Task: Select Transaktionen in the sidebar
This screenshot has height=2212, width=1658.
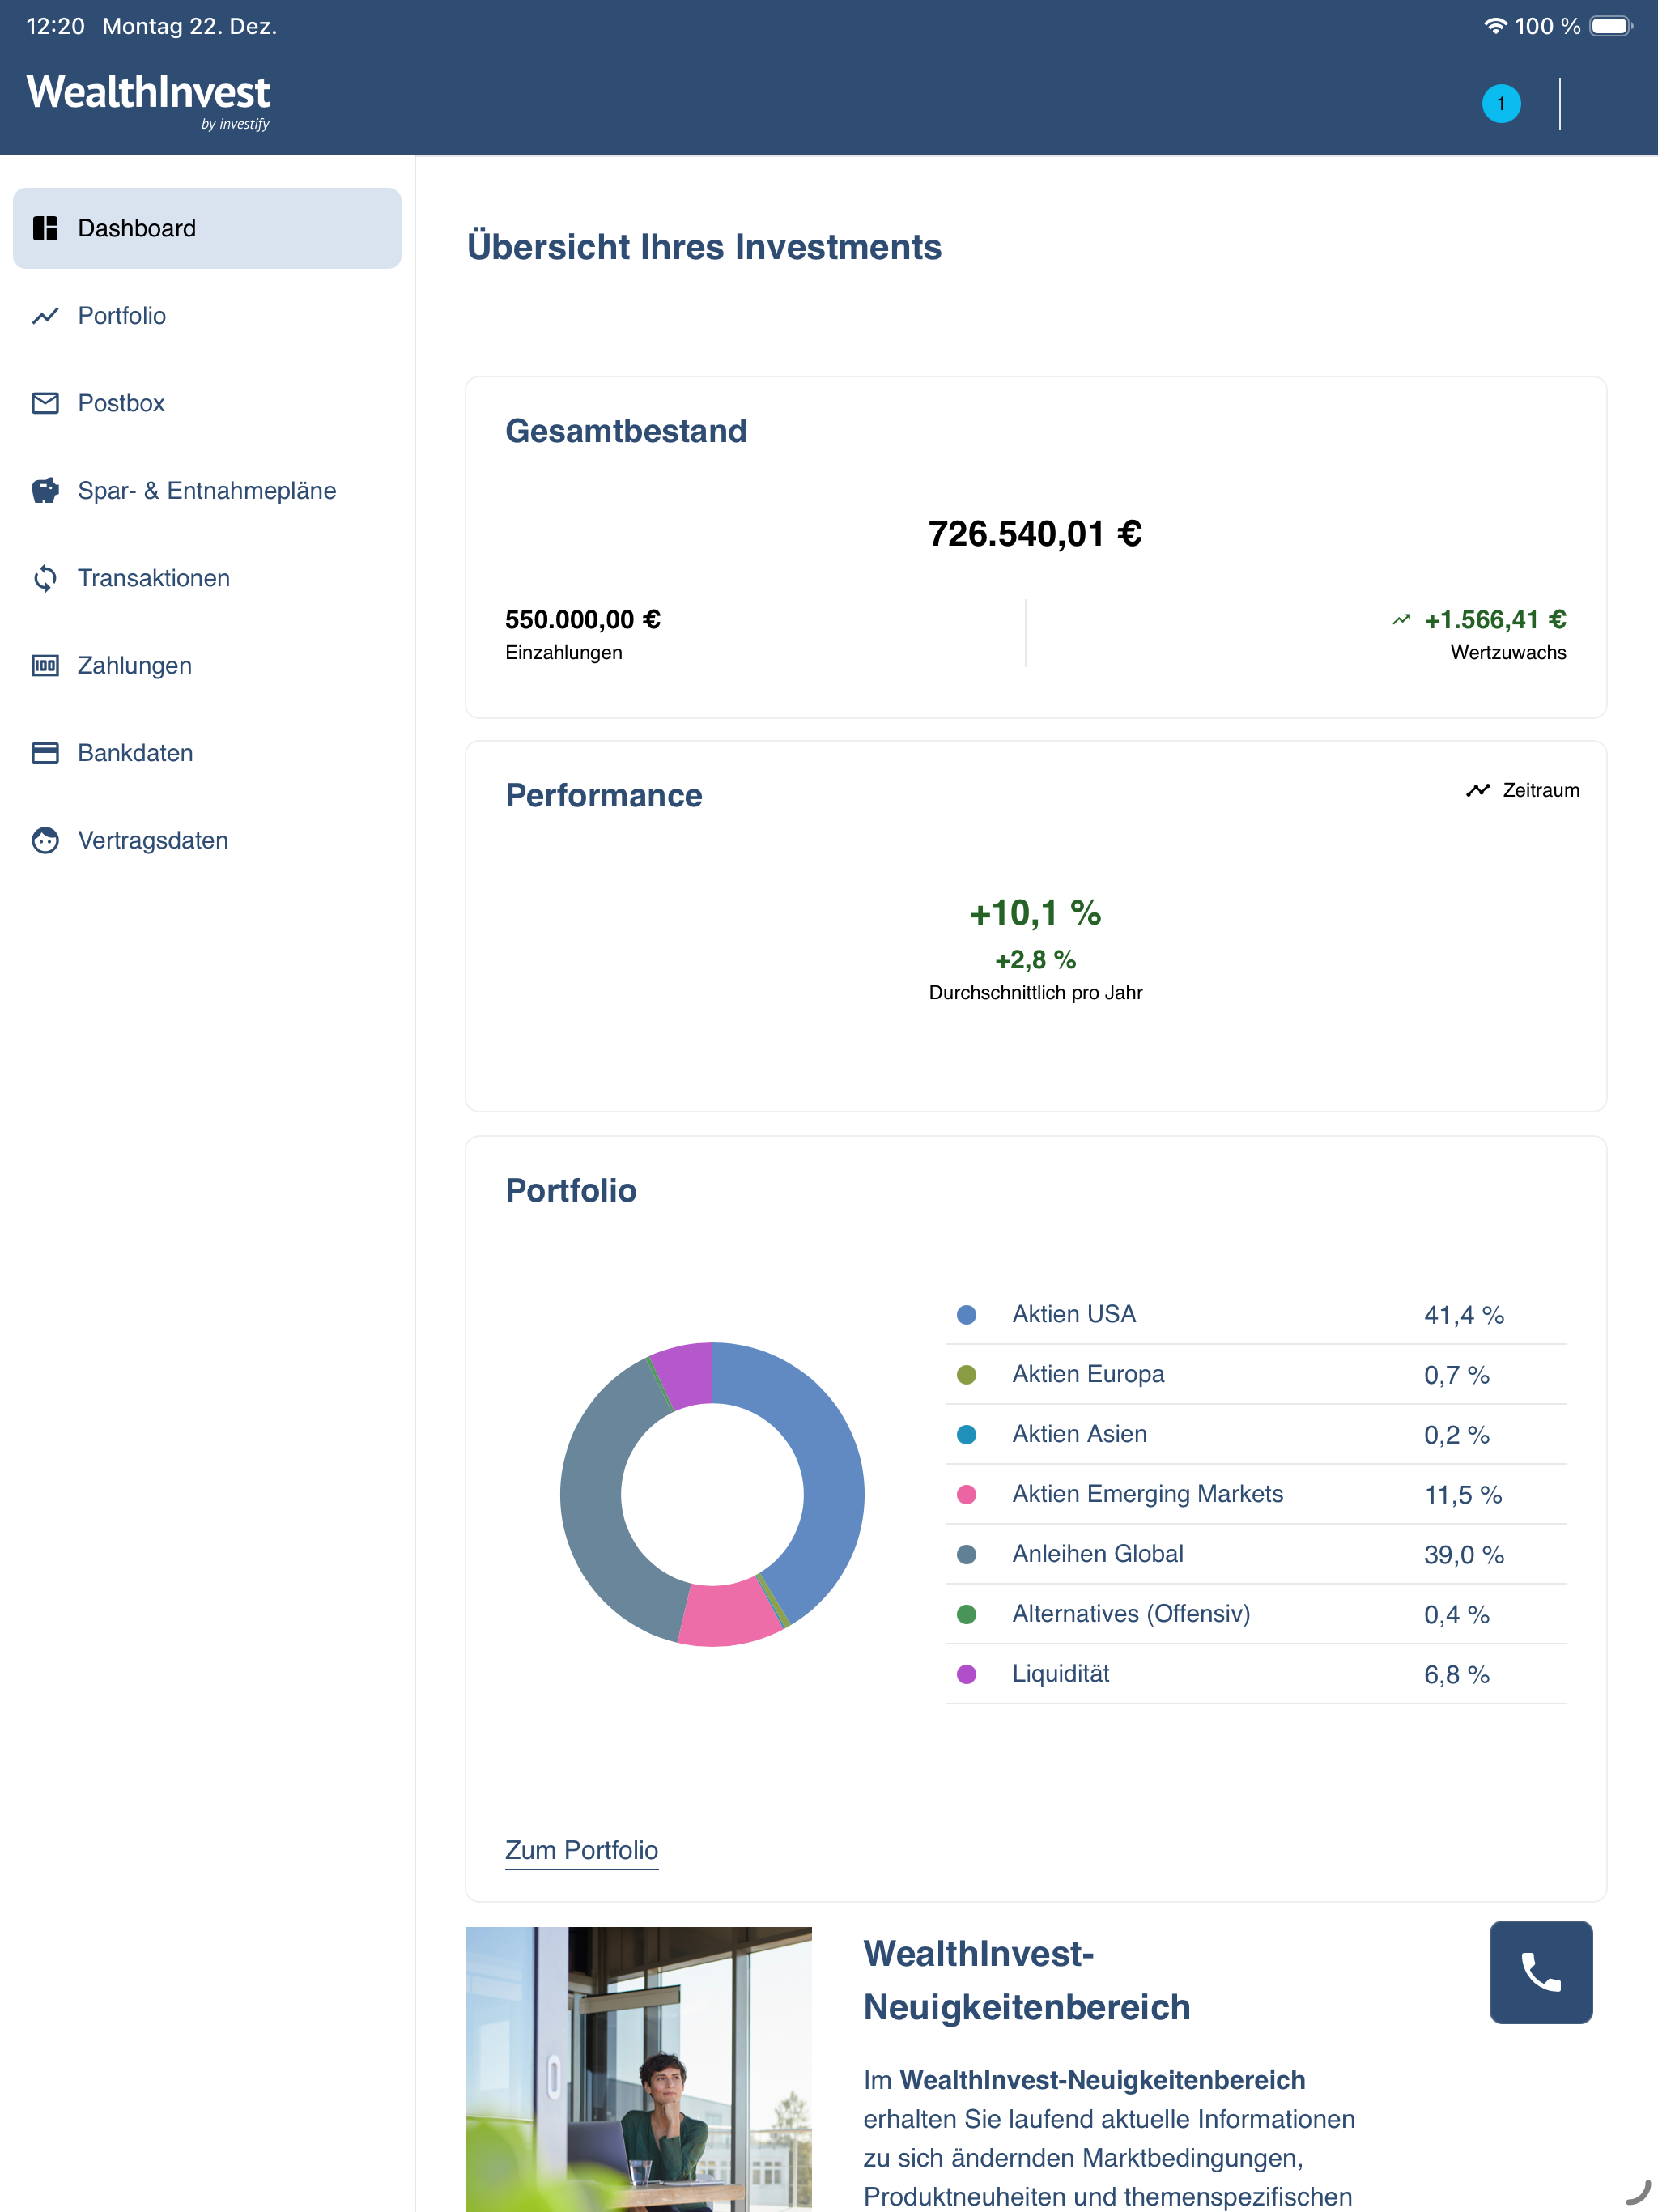Action: click(207, 578)
